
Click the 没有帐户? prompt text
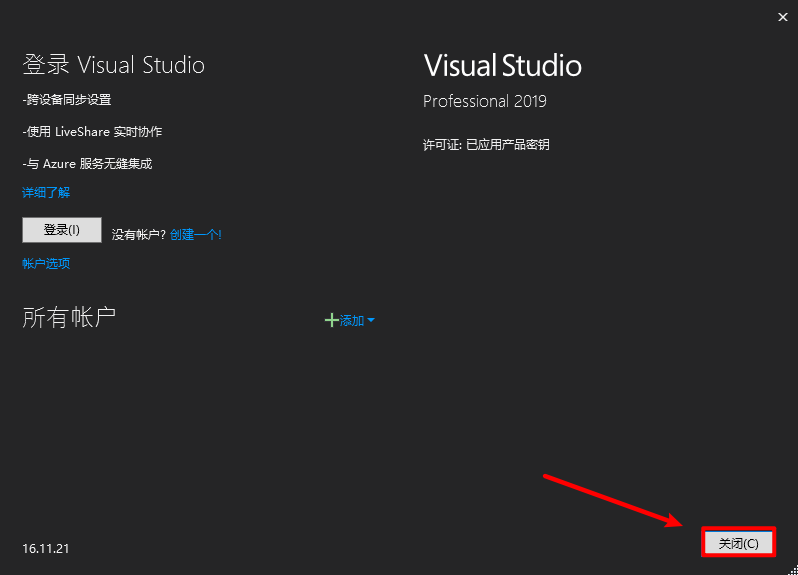[x=138, y=235]
